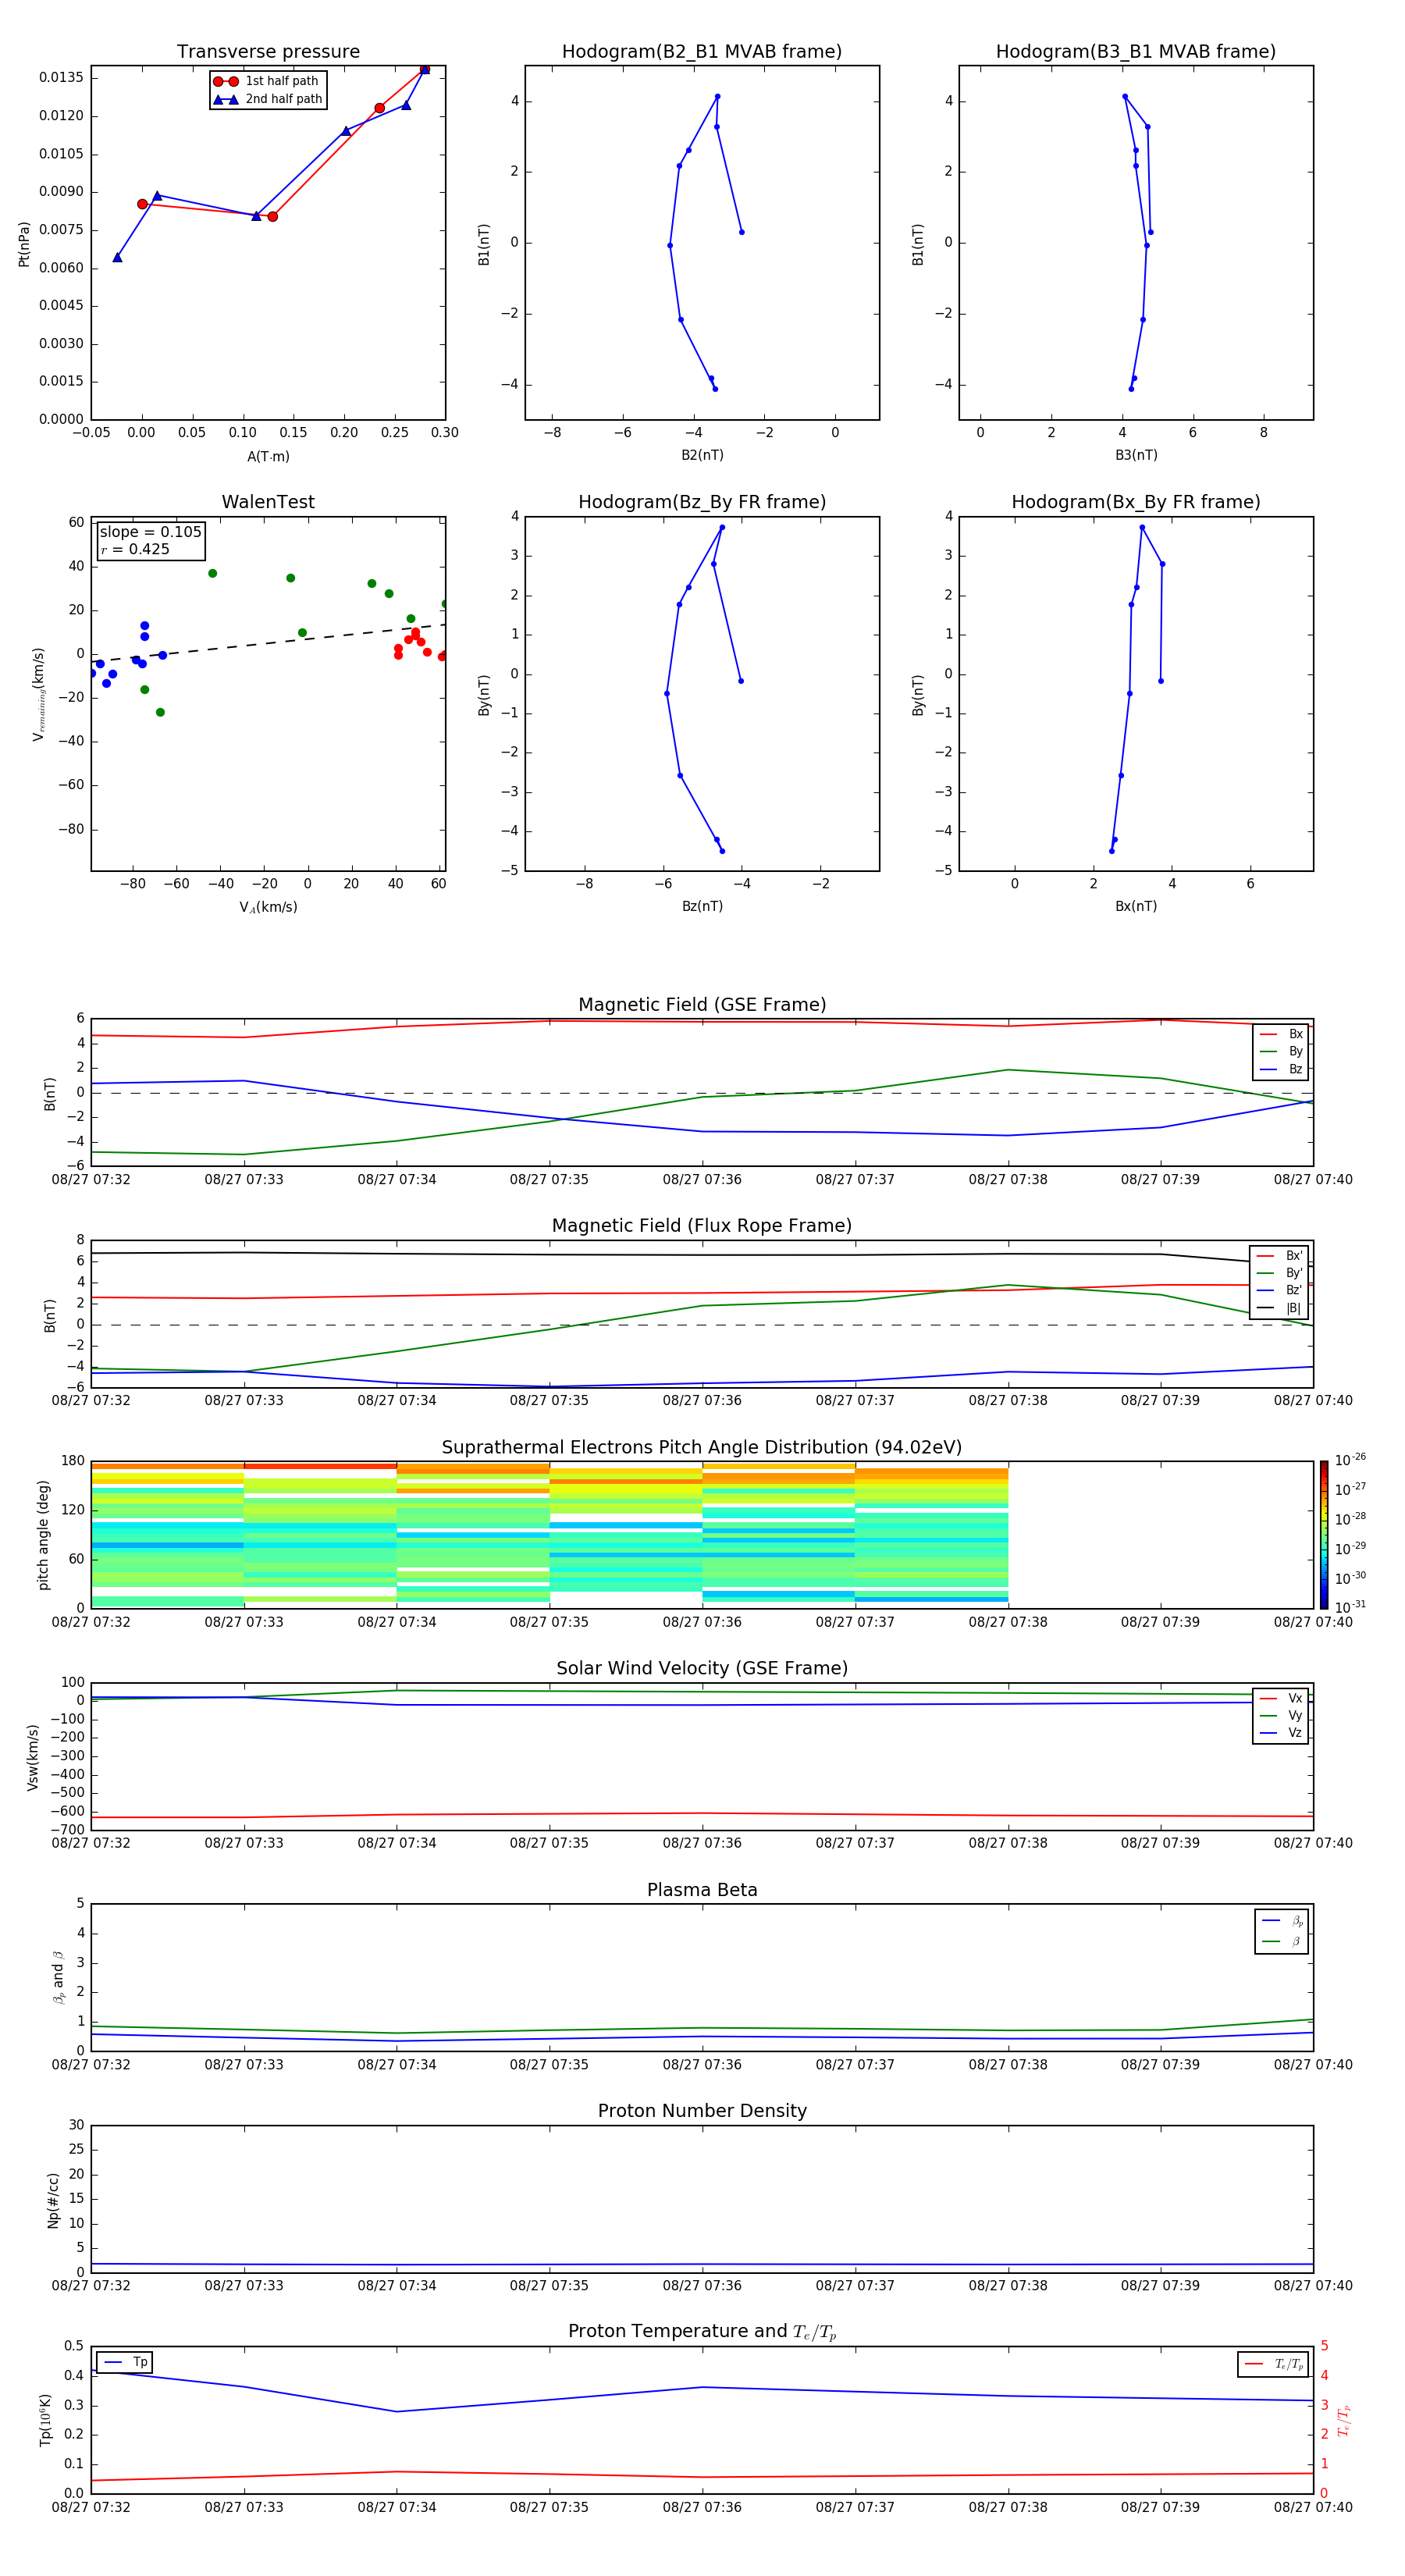This screenshot has height=2576, width=1405.
Task: Click the Pt(nPa) y-axis label
Action: tap(24, 244)
